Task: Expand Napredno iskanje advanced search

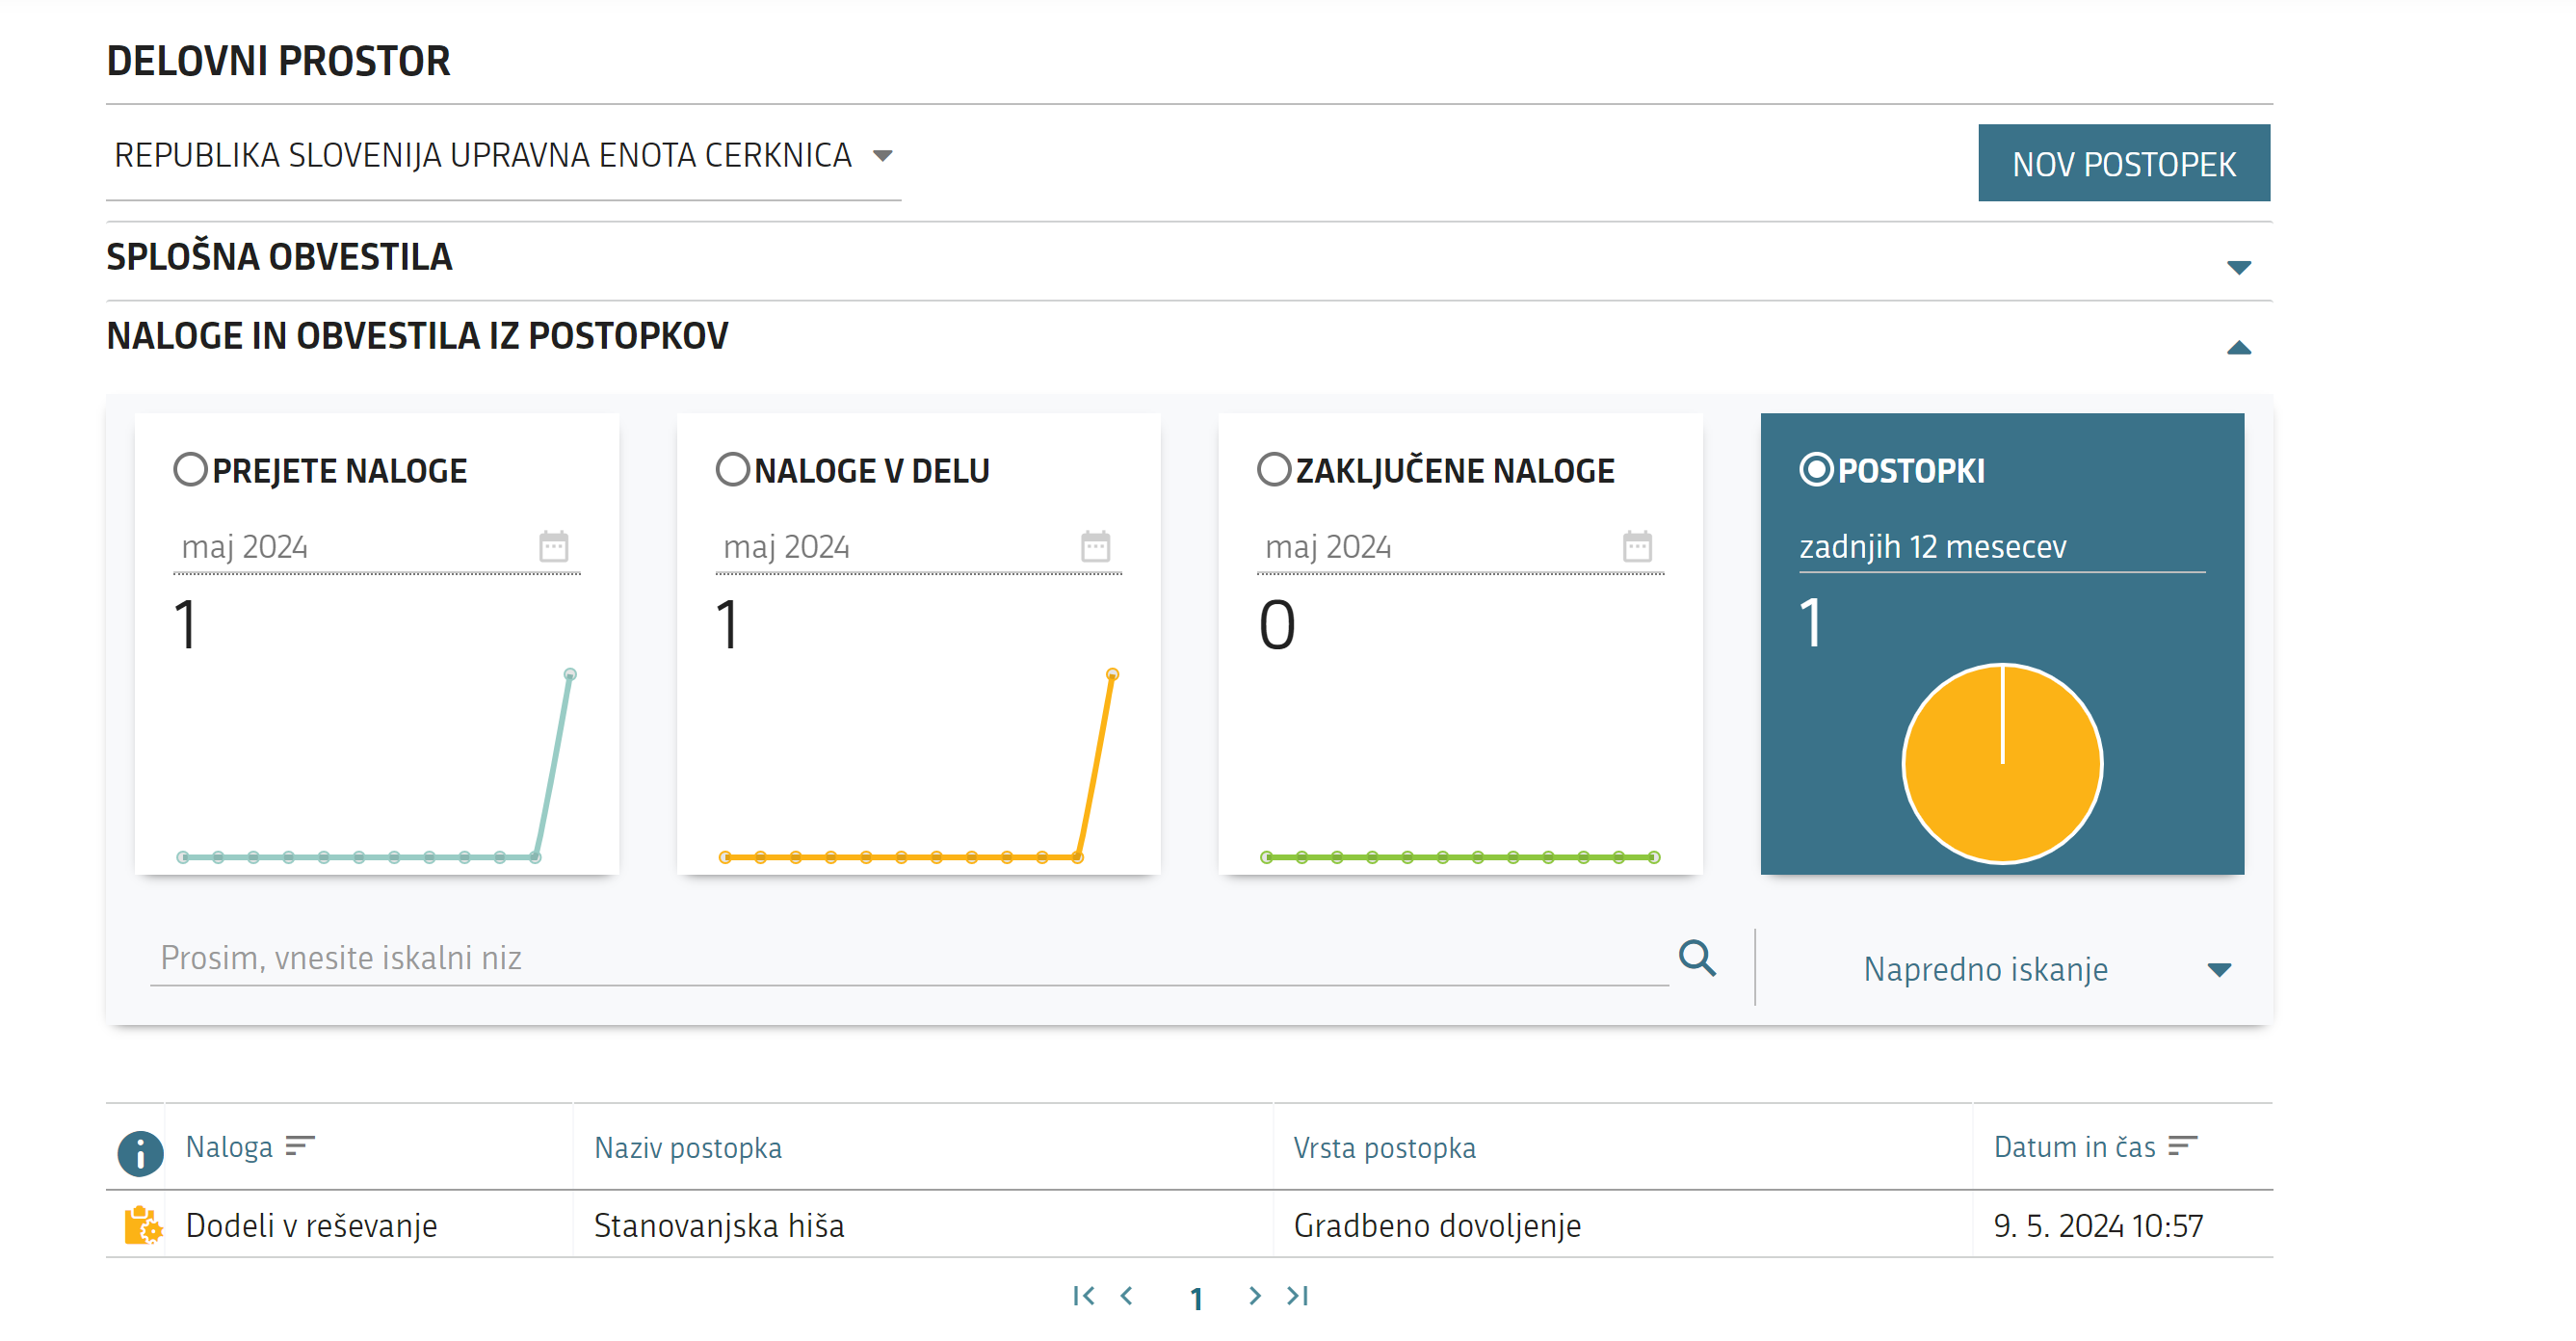Action: point(2046,968)
